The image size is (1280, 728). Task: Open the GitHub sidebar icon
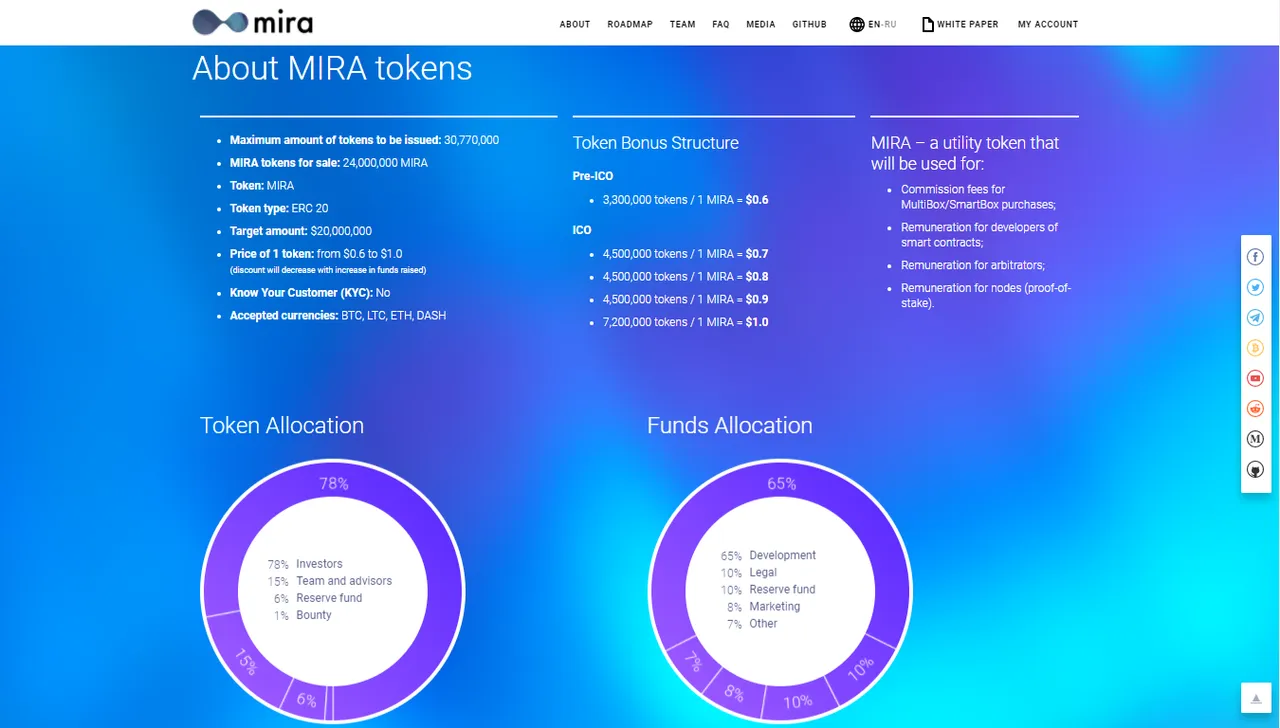pos(1256,470)
